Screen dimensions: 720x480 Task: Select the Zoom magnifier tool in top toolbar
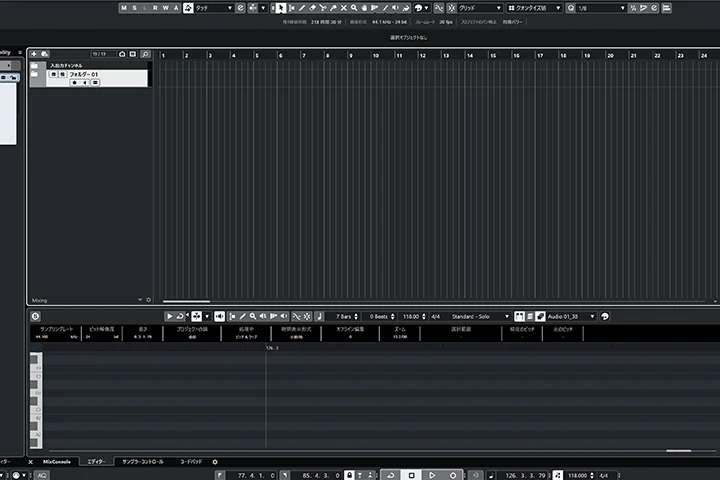[354, 8]
